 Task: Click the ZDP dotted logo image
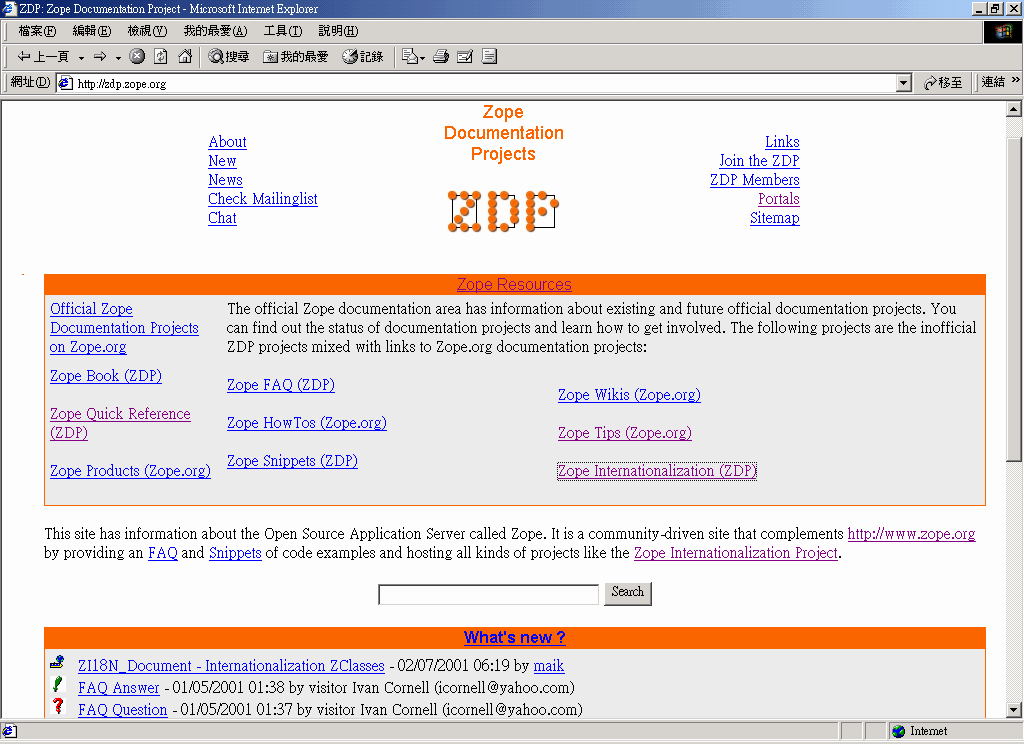503,211
